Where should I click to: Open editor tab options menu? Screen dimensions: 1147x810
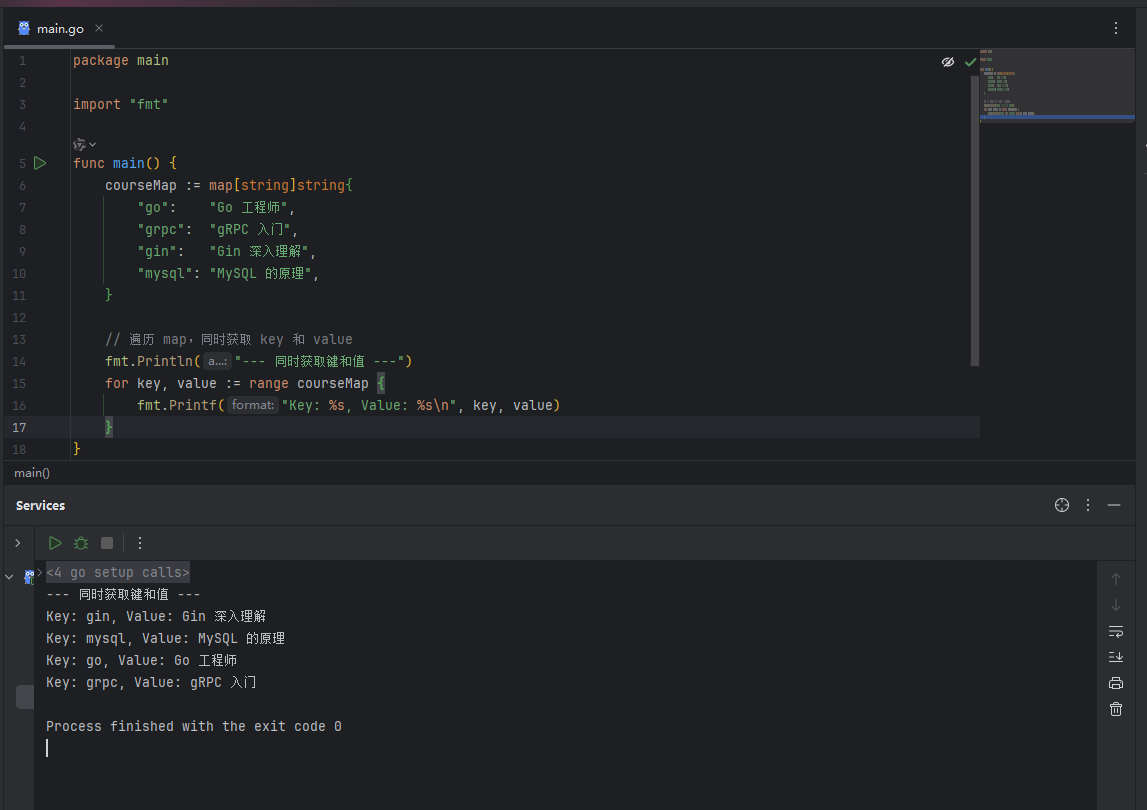(1116, 28)
